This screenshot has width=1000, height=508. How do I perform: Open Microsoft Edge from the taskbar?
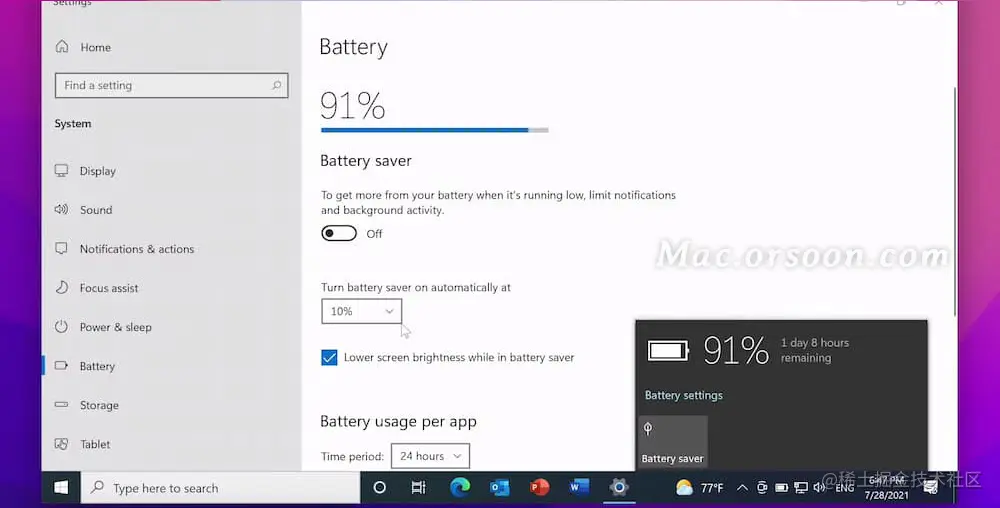click(x=460, y=488)
